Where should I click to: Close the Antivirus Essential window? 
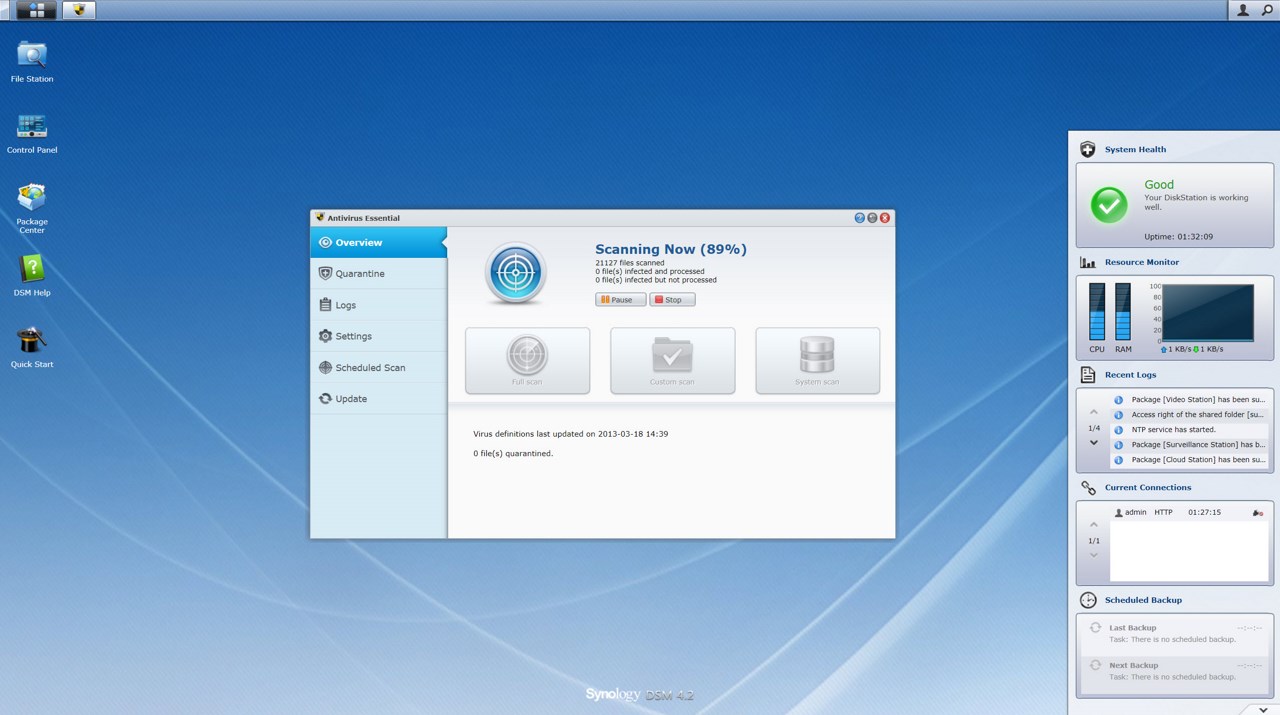coord(885,218)
